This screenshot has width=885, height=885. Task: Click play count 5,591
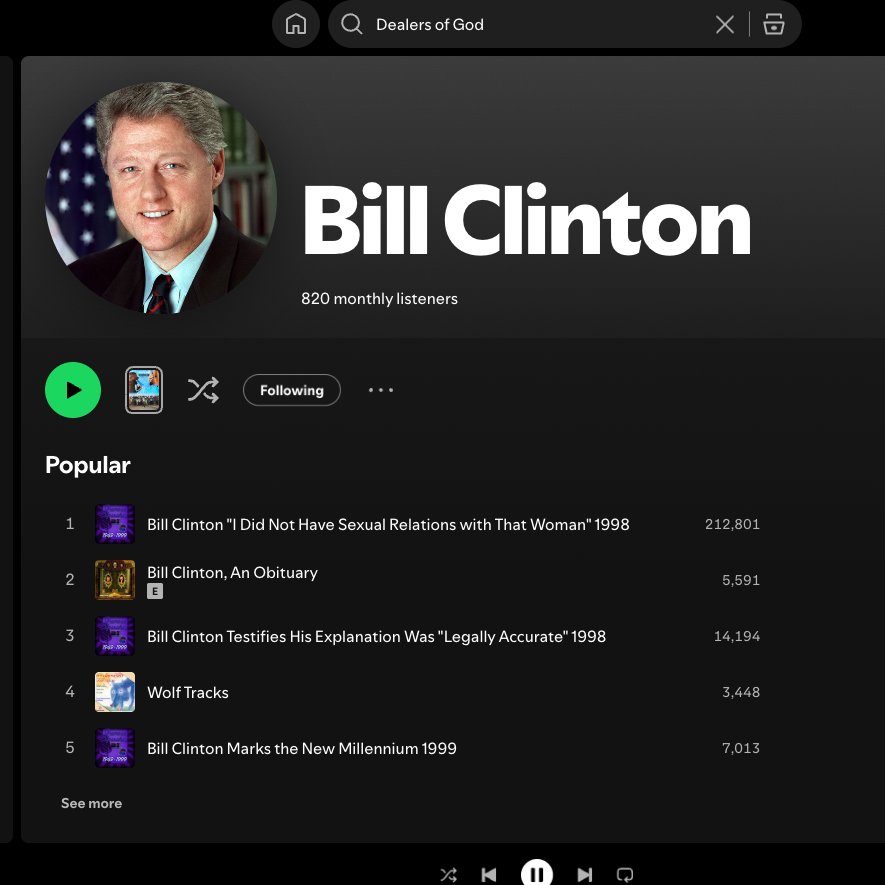741,580
